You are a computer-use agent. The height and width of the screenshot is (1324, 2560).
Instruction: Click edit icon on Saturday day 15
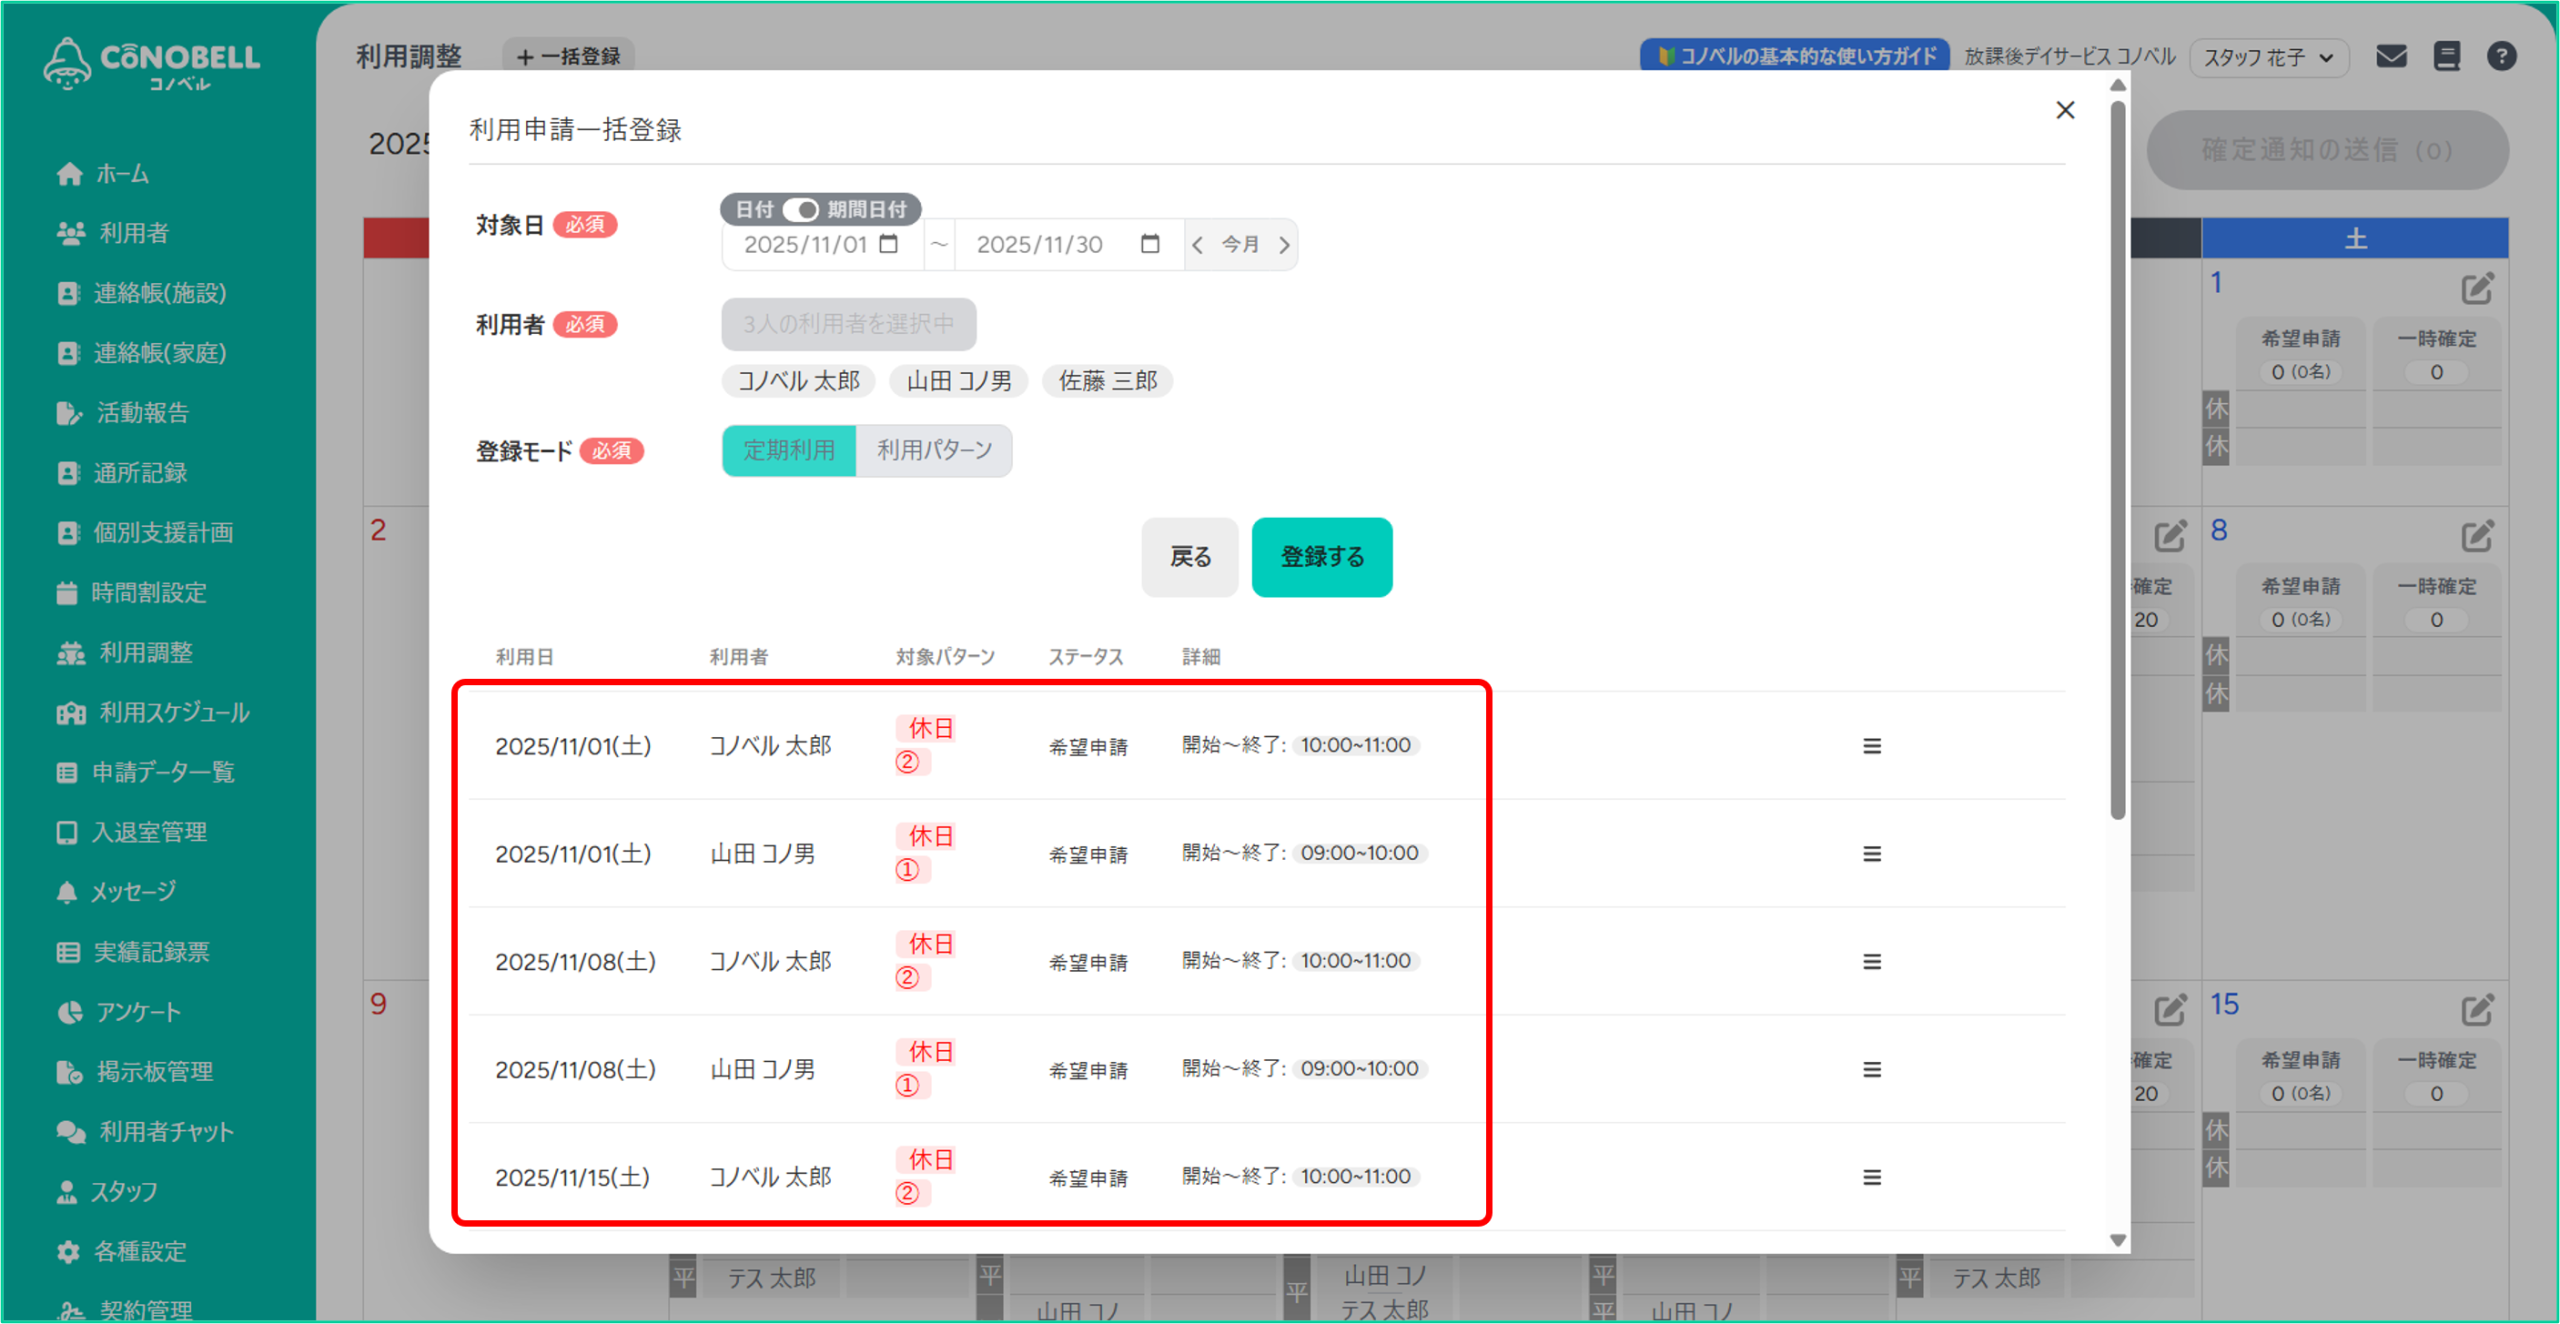2477,1010
